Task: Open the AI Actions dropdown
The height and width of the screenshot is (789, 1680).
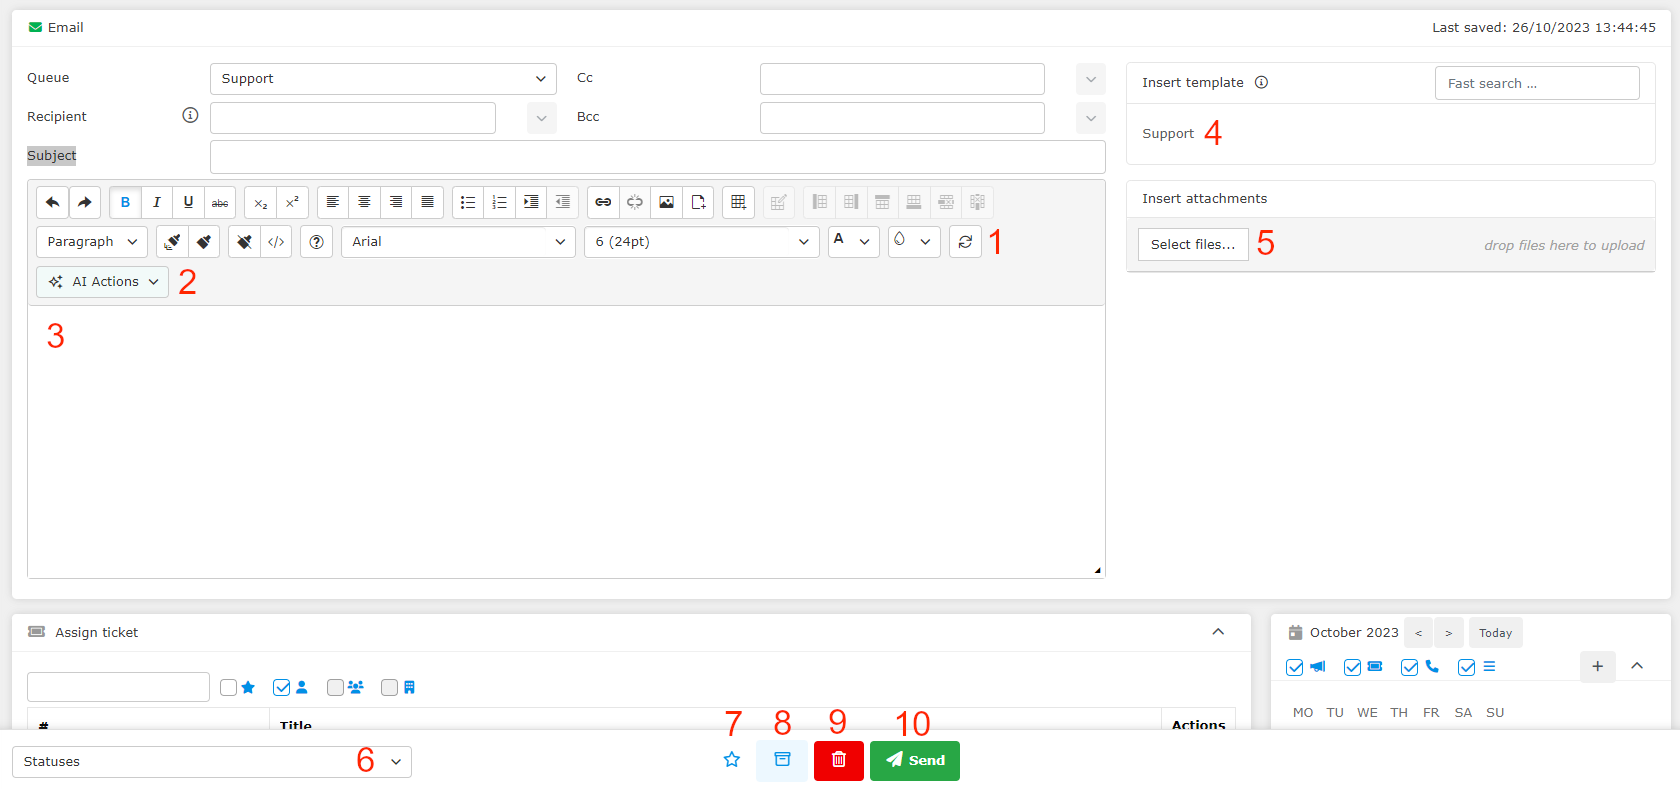Action: point(103,282)
